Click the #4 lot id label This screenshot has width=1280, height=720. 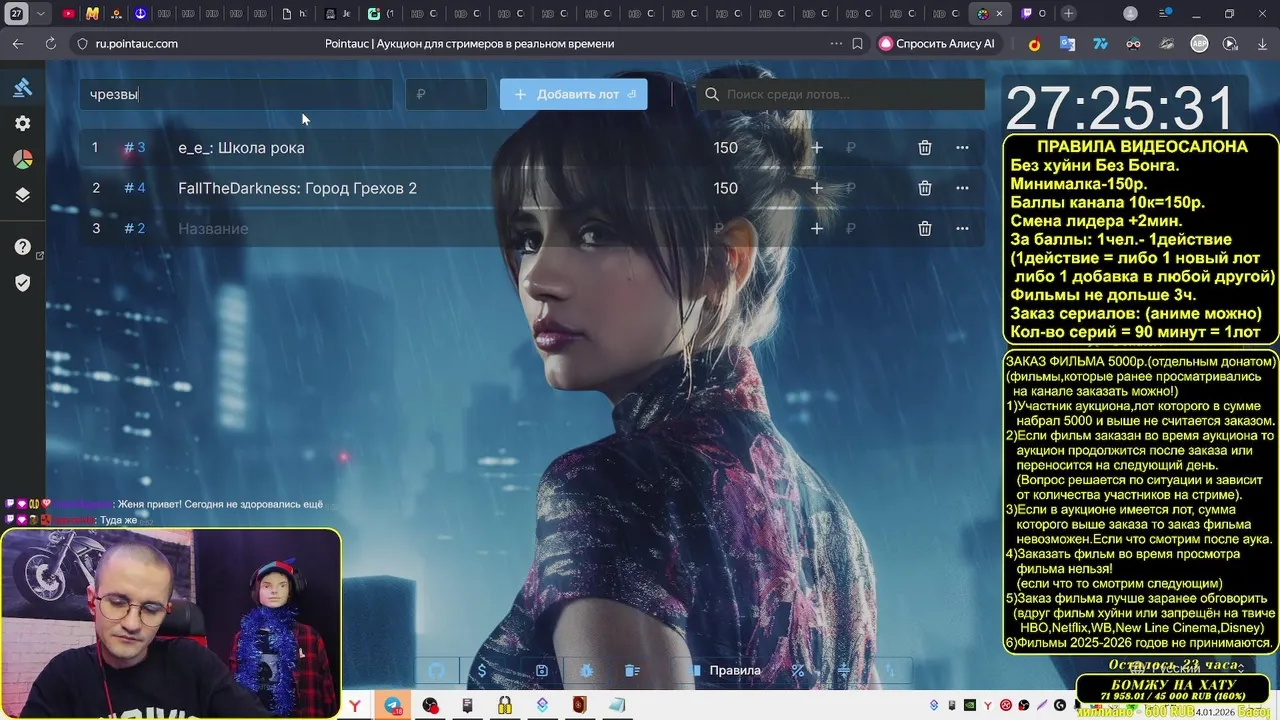135,188
